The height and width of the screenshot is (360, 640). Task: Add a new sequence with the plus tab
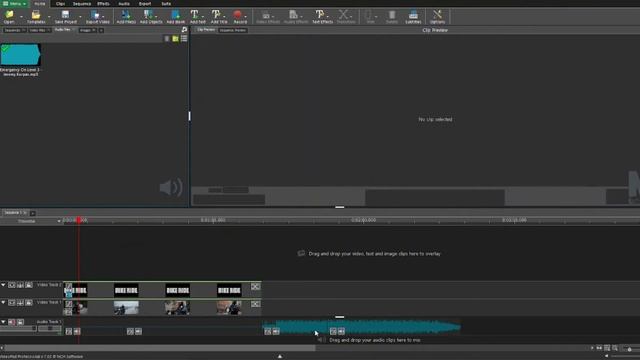(x=33, y=213)
